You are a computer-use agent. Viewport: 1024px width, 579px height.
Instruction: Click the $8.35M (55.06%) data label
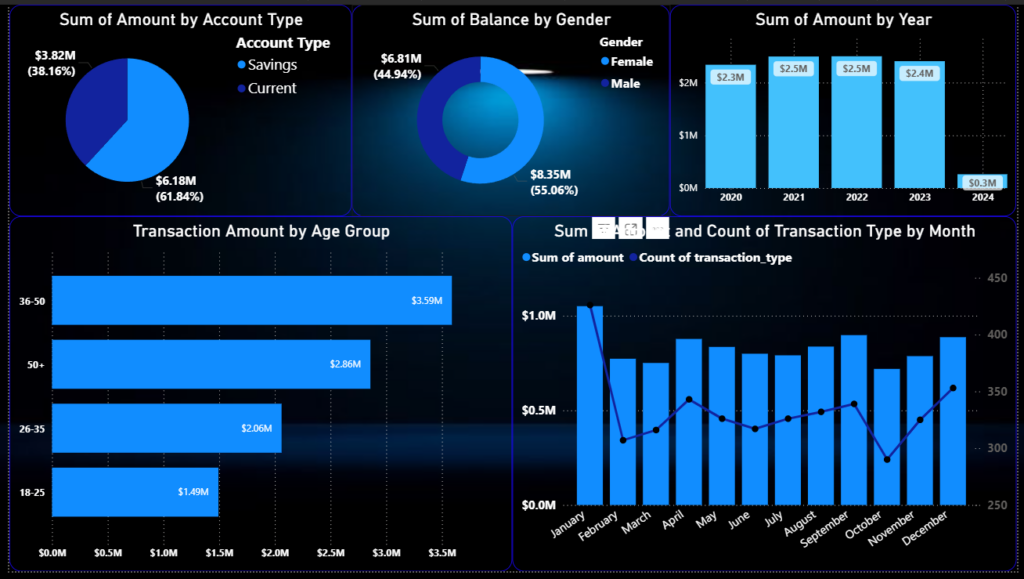(554, 182)
